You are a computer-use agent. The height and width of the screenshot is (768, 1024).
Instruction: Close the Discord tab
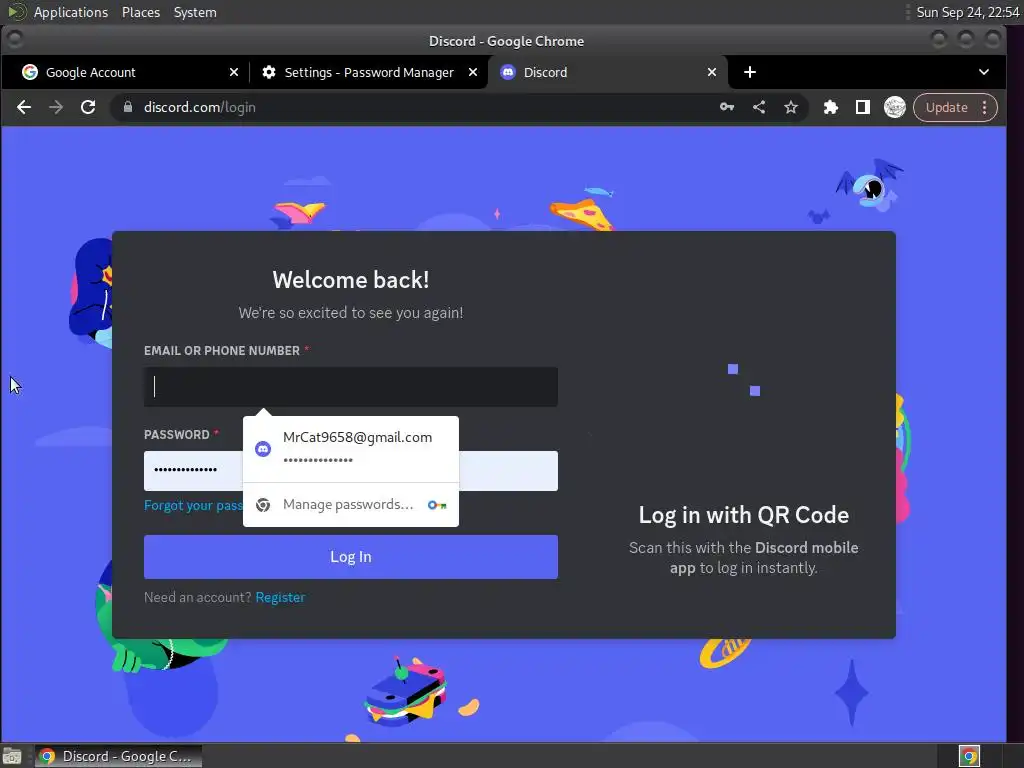[x=712, y=72]
